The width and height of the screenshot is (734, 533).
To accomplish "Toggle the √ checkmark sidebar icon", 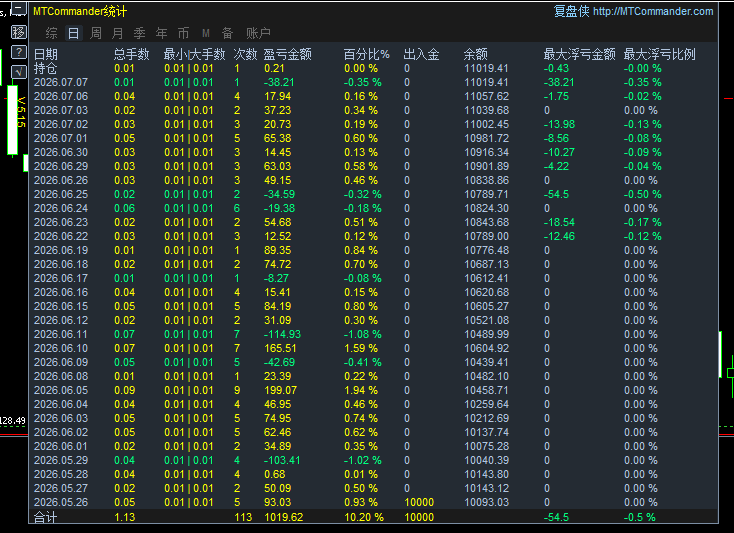I will pos(19,72).
